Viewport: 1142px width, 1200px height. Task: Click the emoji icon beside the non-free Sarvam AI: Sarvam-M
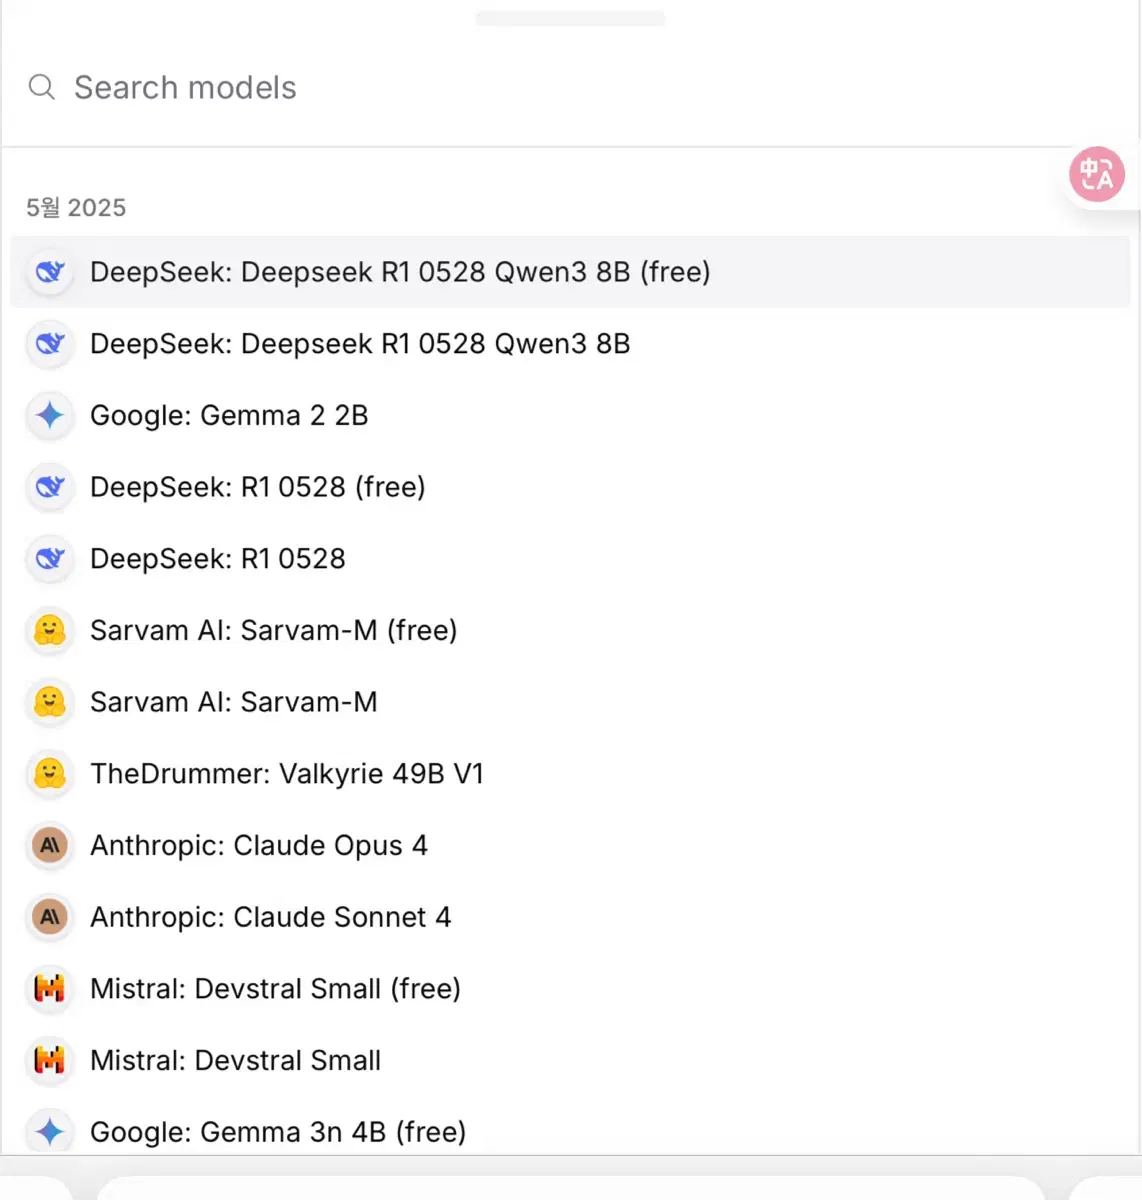(50, 702)
